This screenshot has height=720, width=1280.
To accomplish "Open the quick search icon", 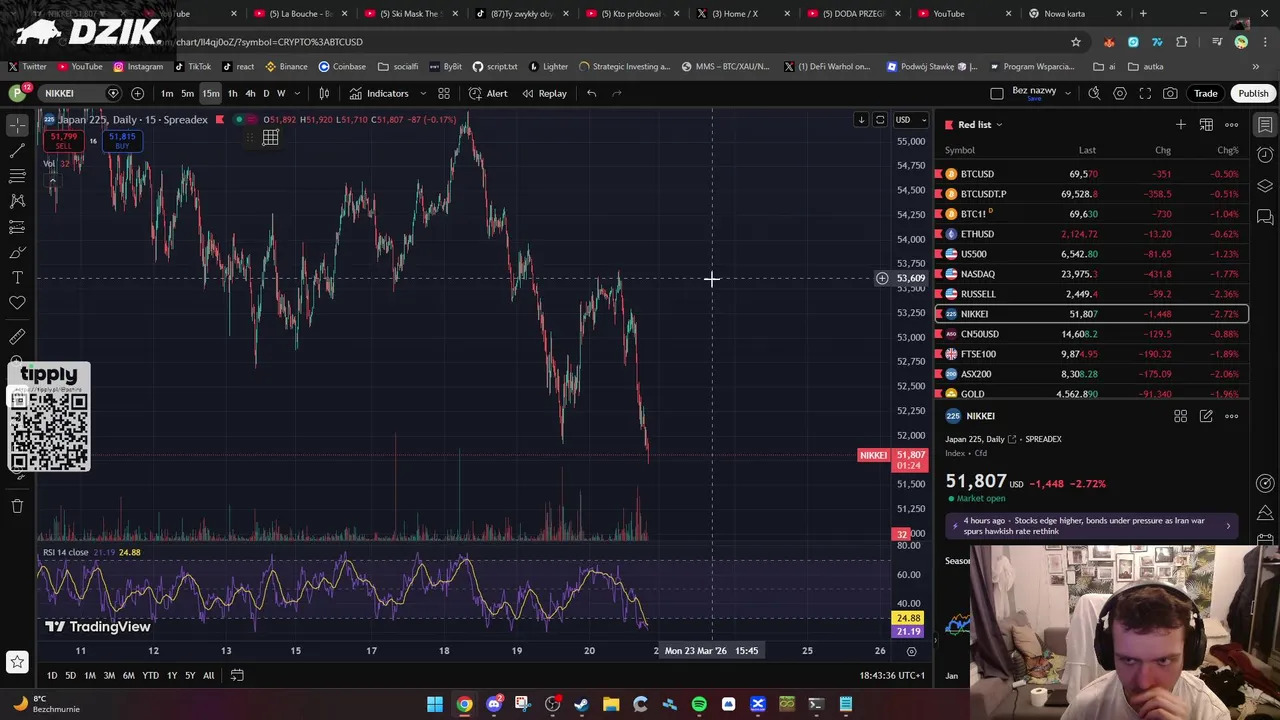I will (x=1094, y=93).
